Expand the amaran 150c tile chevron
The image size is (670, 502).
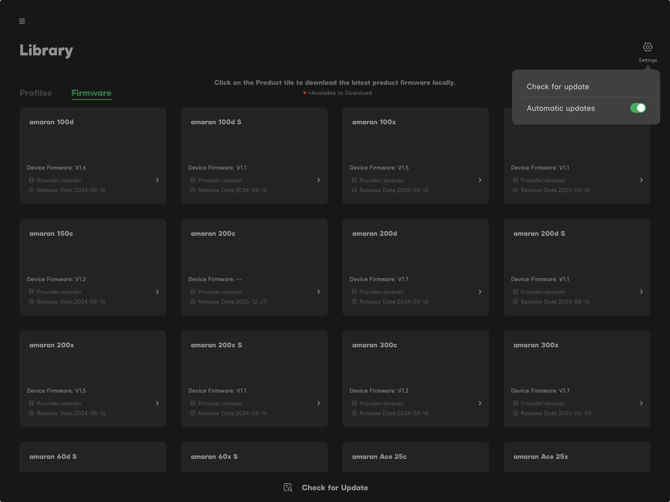click(x=157, y=292)
